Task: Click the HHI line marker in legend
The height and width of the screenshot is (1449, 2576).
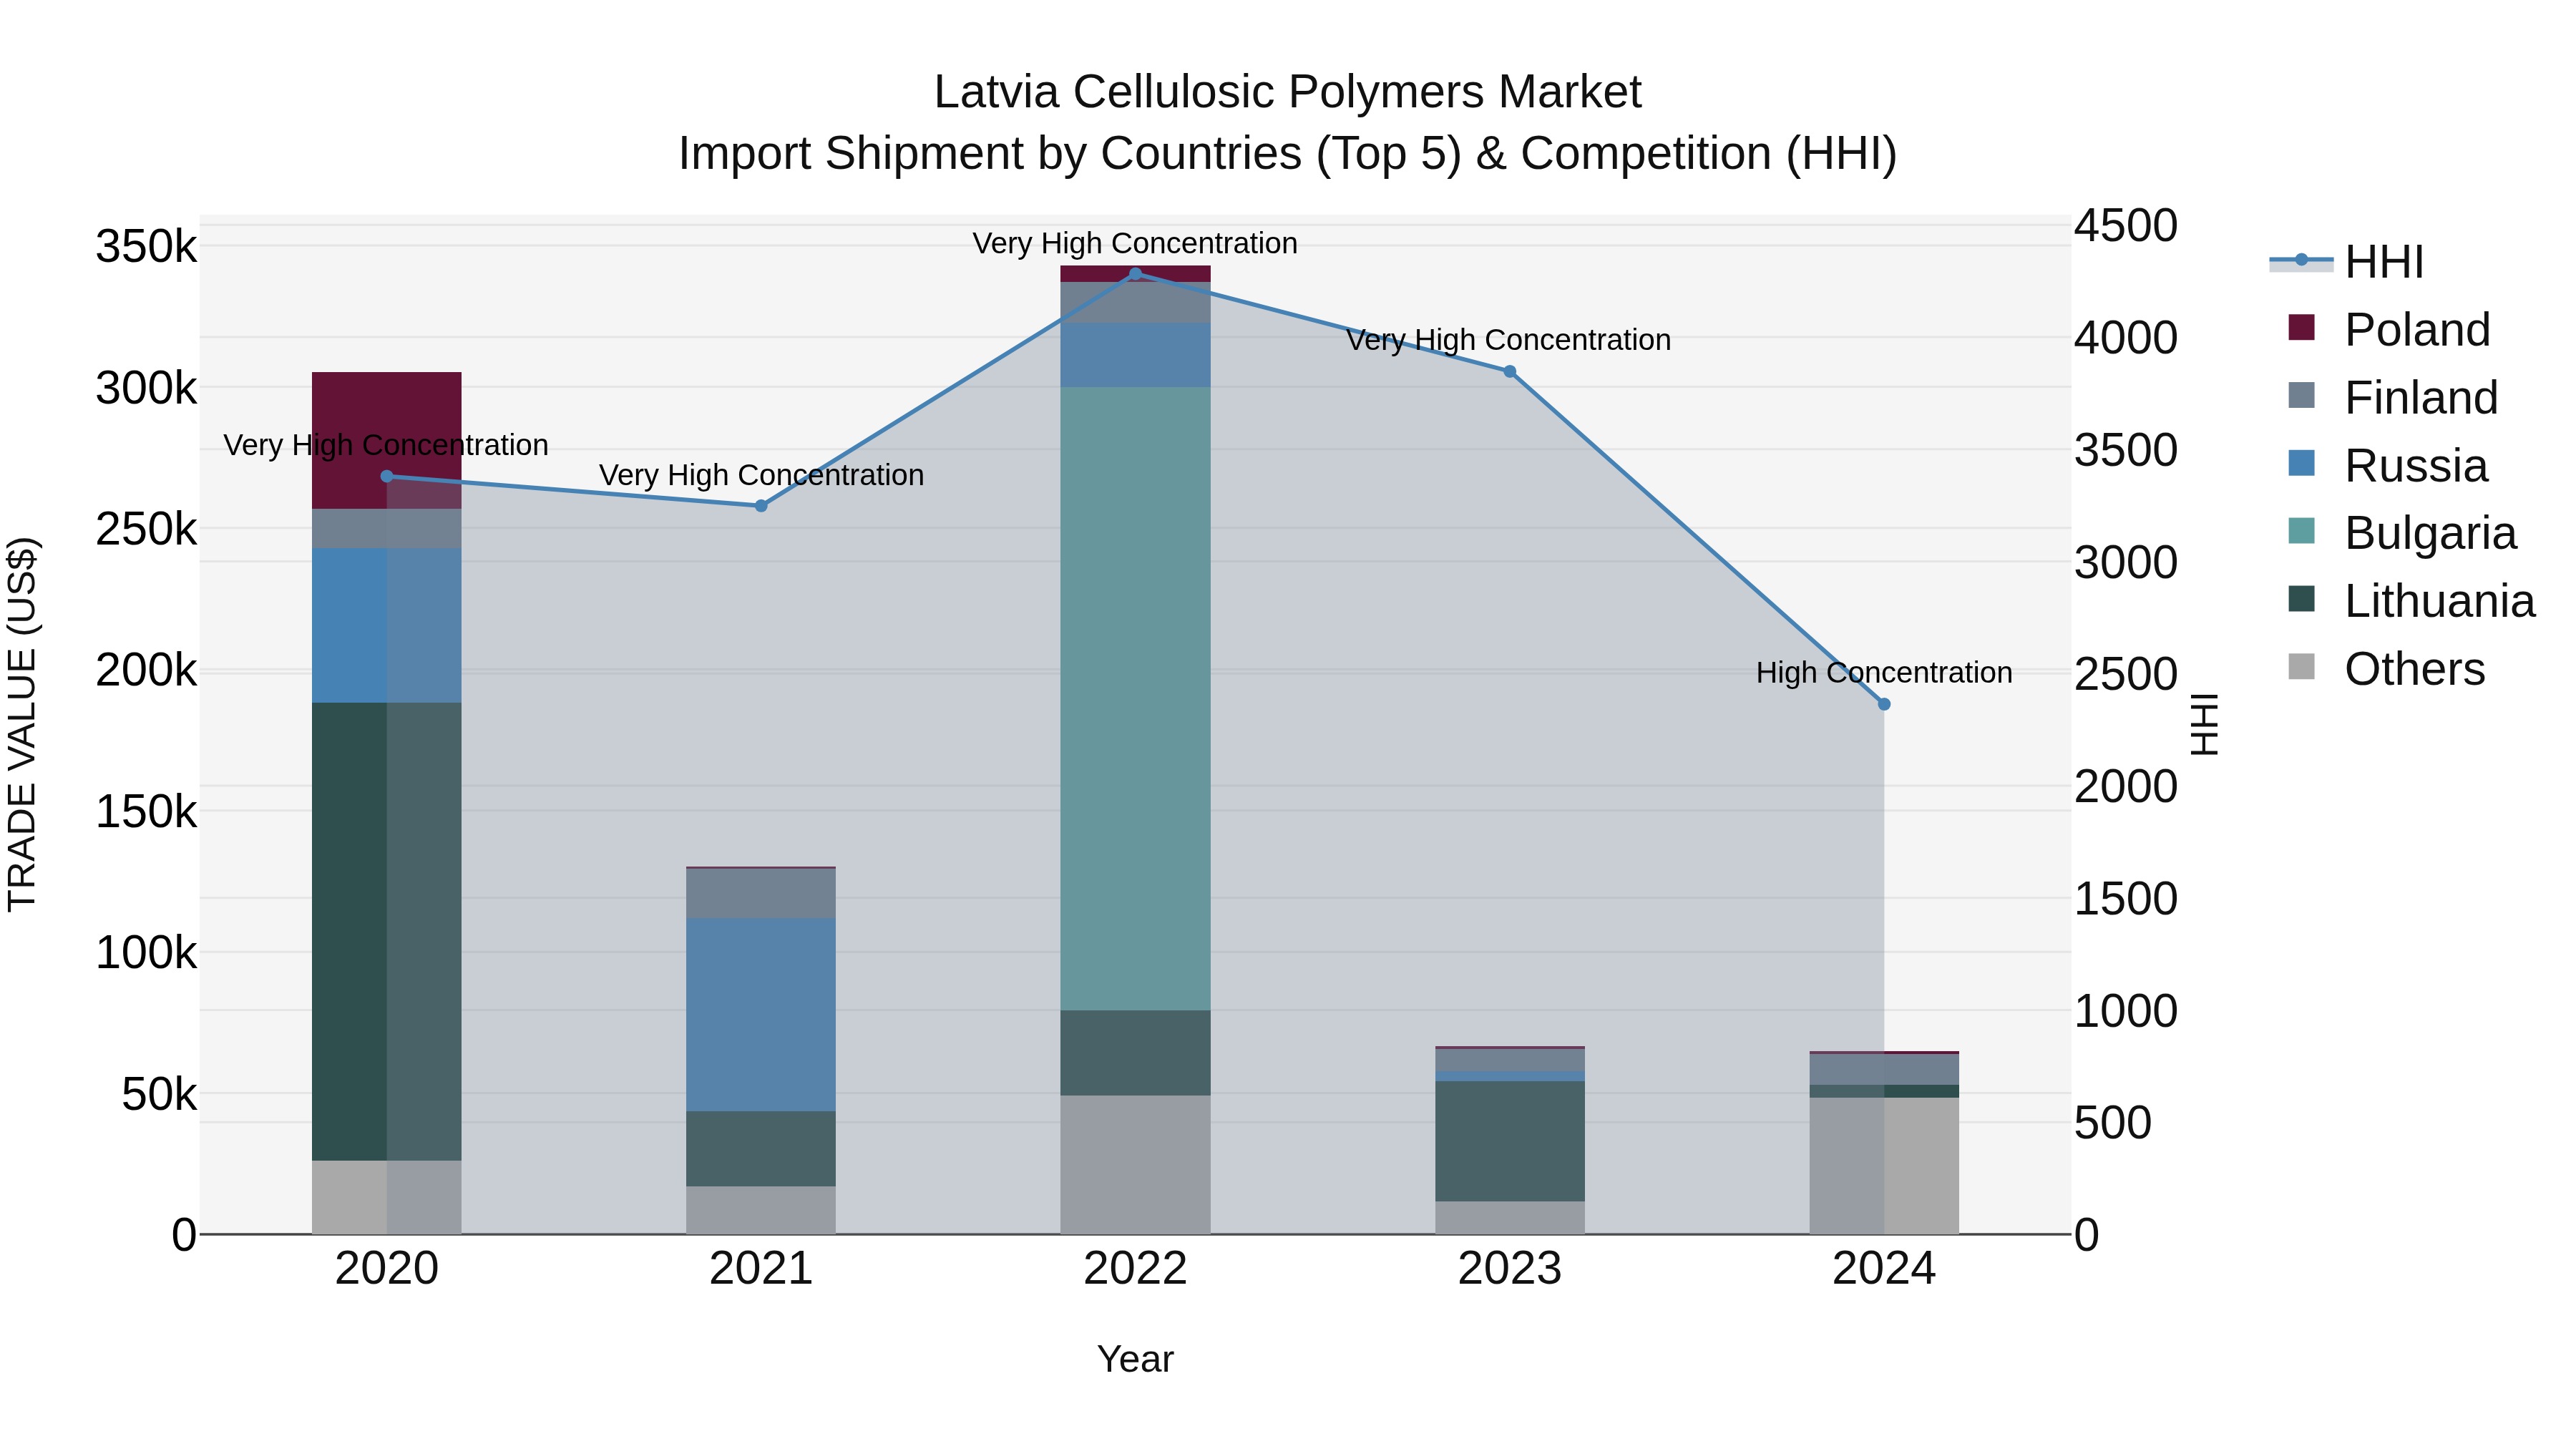Action: pos(2301,260)
